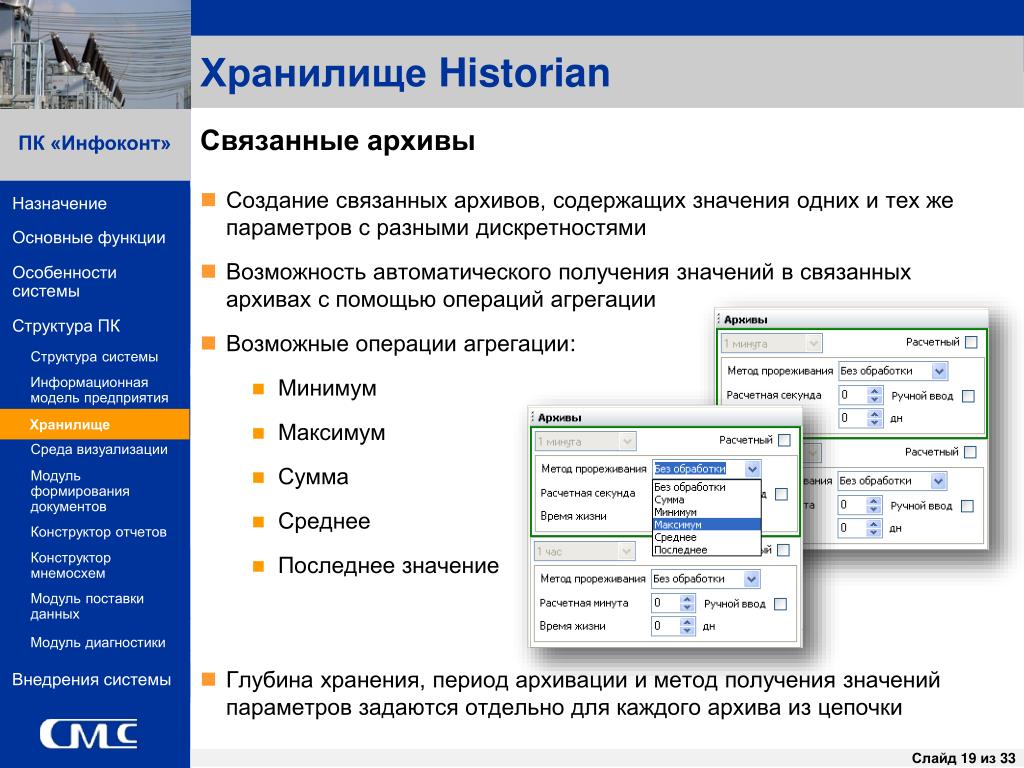
Task: Select Структура ПК in the sidebar
Action: point(66,326)
